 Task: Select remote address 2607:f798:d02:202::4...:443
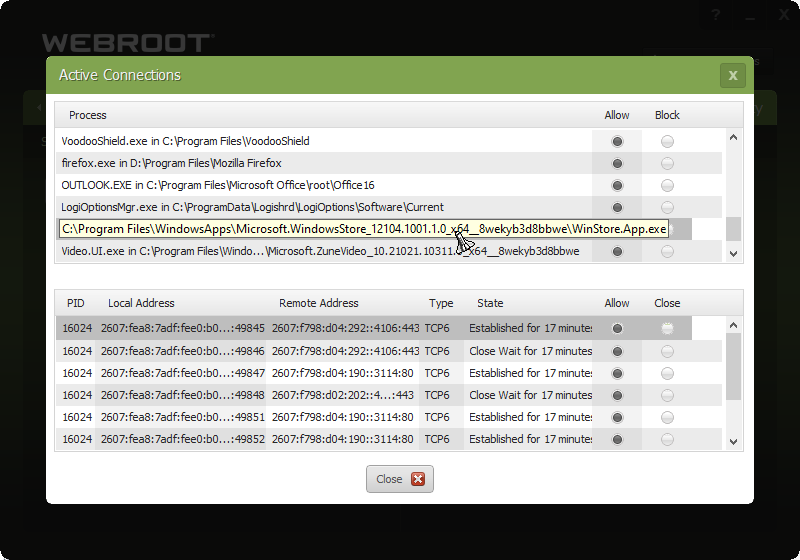pos(342,395)
